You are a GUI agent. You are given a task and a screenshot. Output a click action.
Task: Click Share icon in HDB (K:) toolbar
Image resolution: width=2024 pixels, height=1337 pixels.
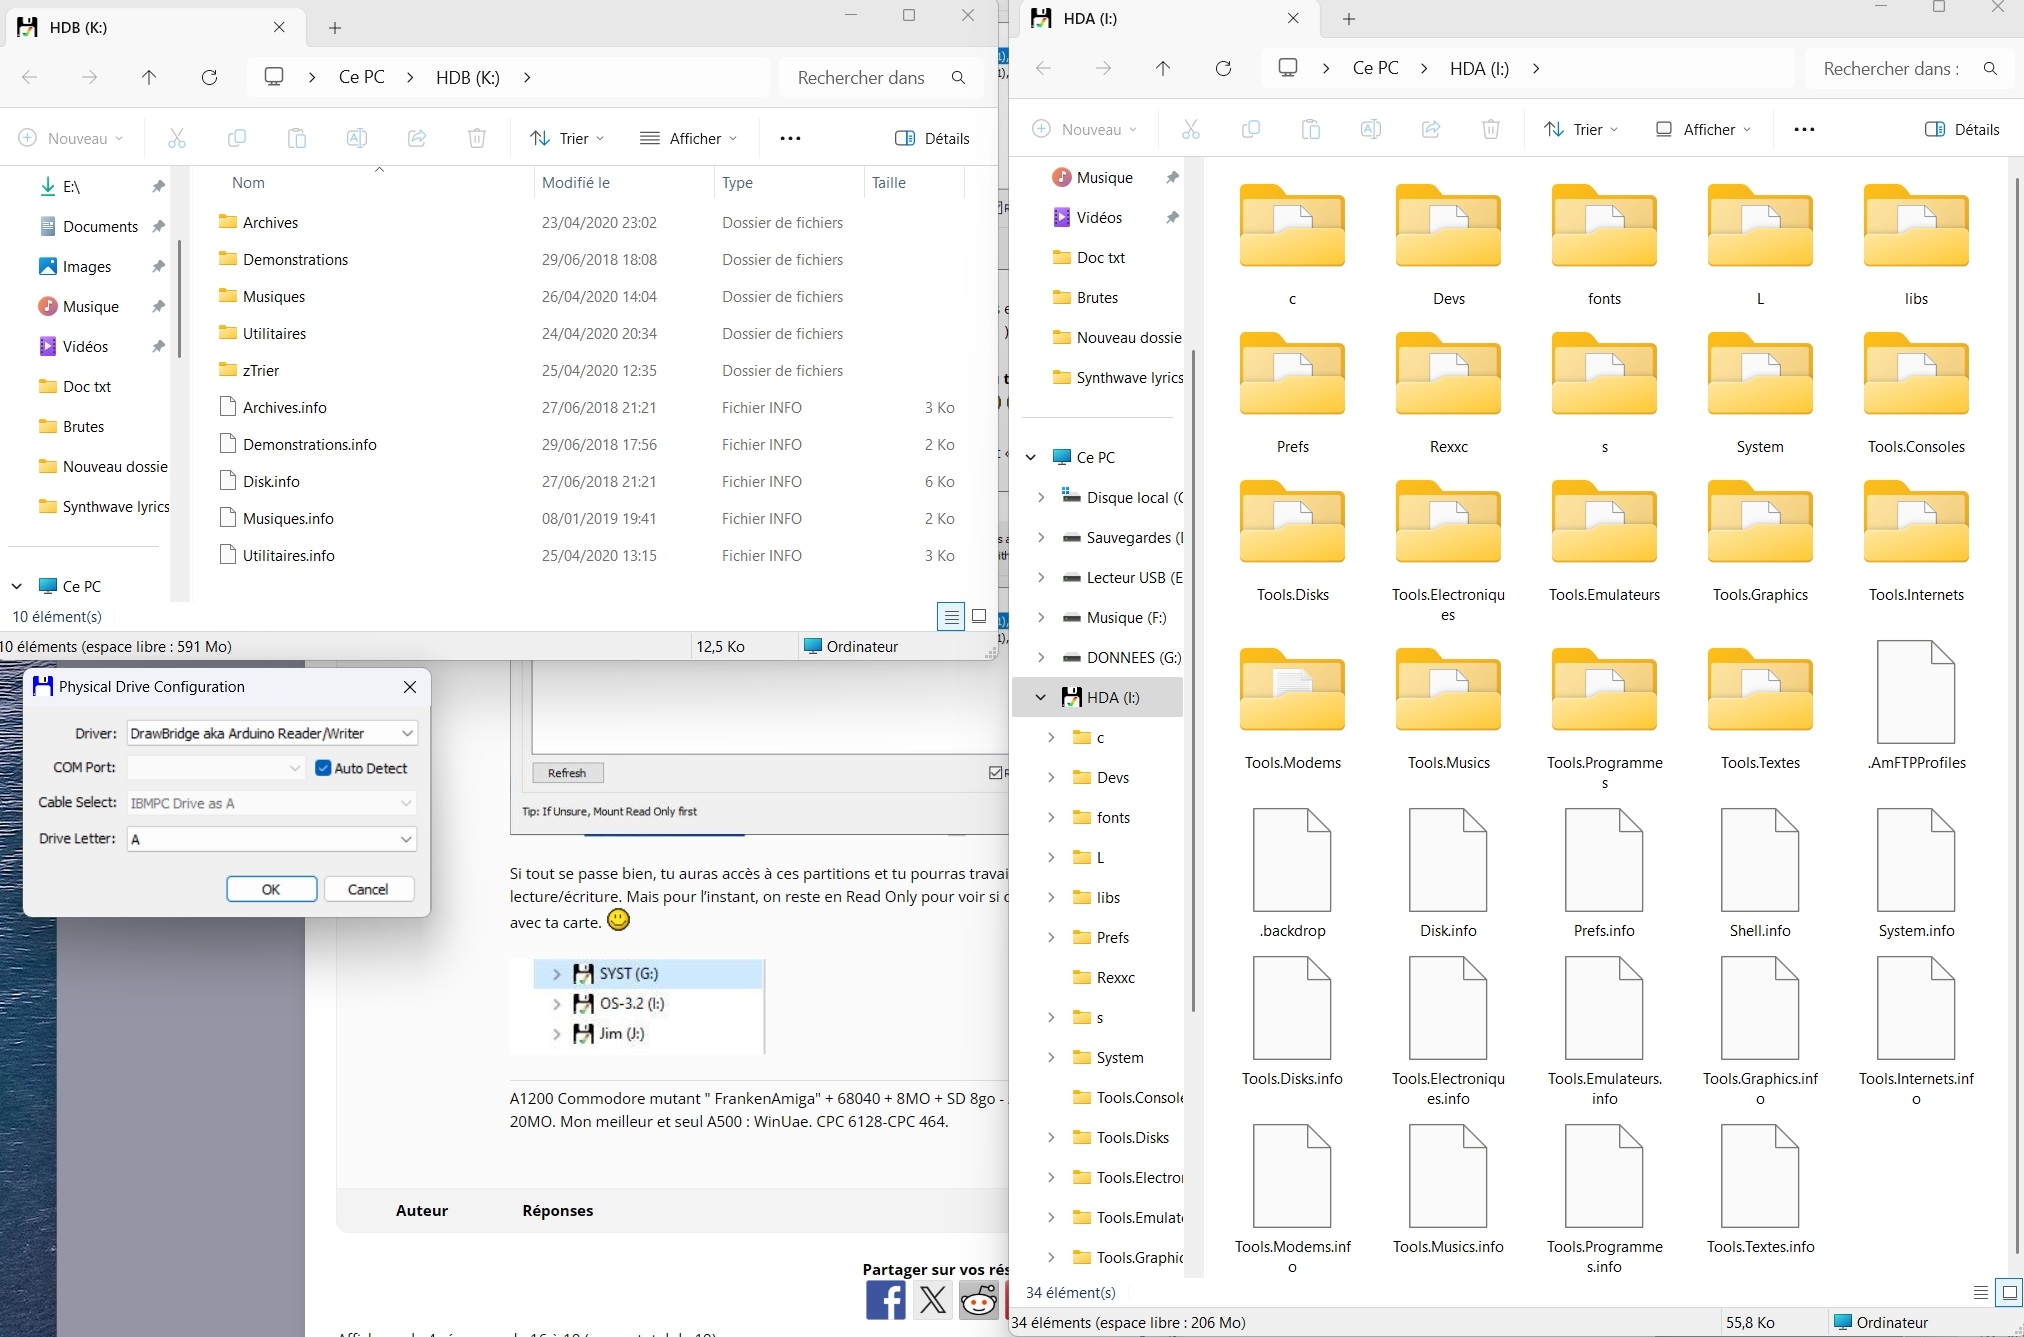point(417,138)
